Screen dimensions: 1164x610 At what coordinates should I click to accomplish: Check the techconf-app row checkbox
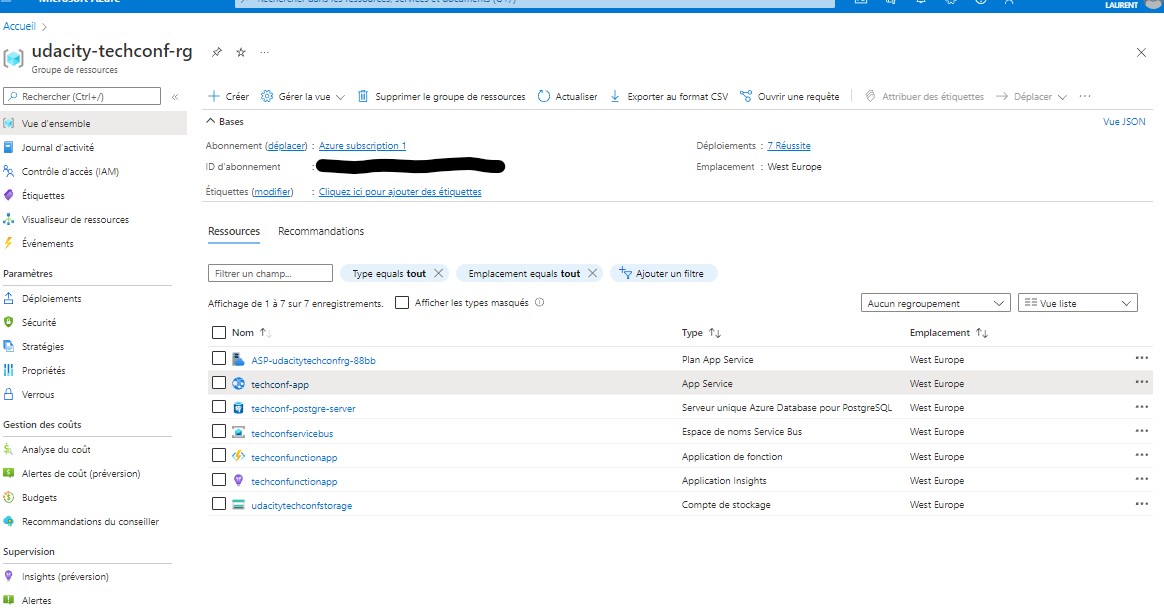[219, 383]
